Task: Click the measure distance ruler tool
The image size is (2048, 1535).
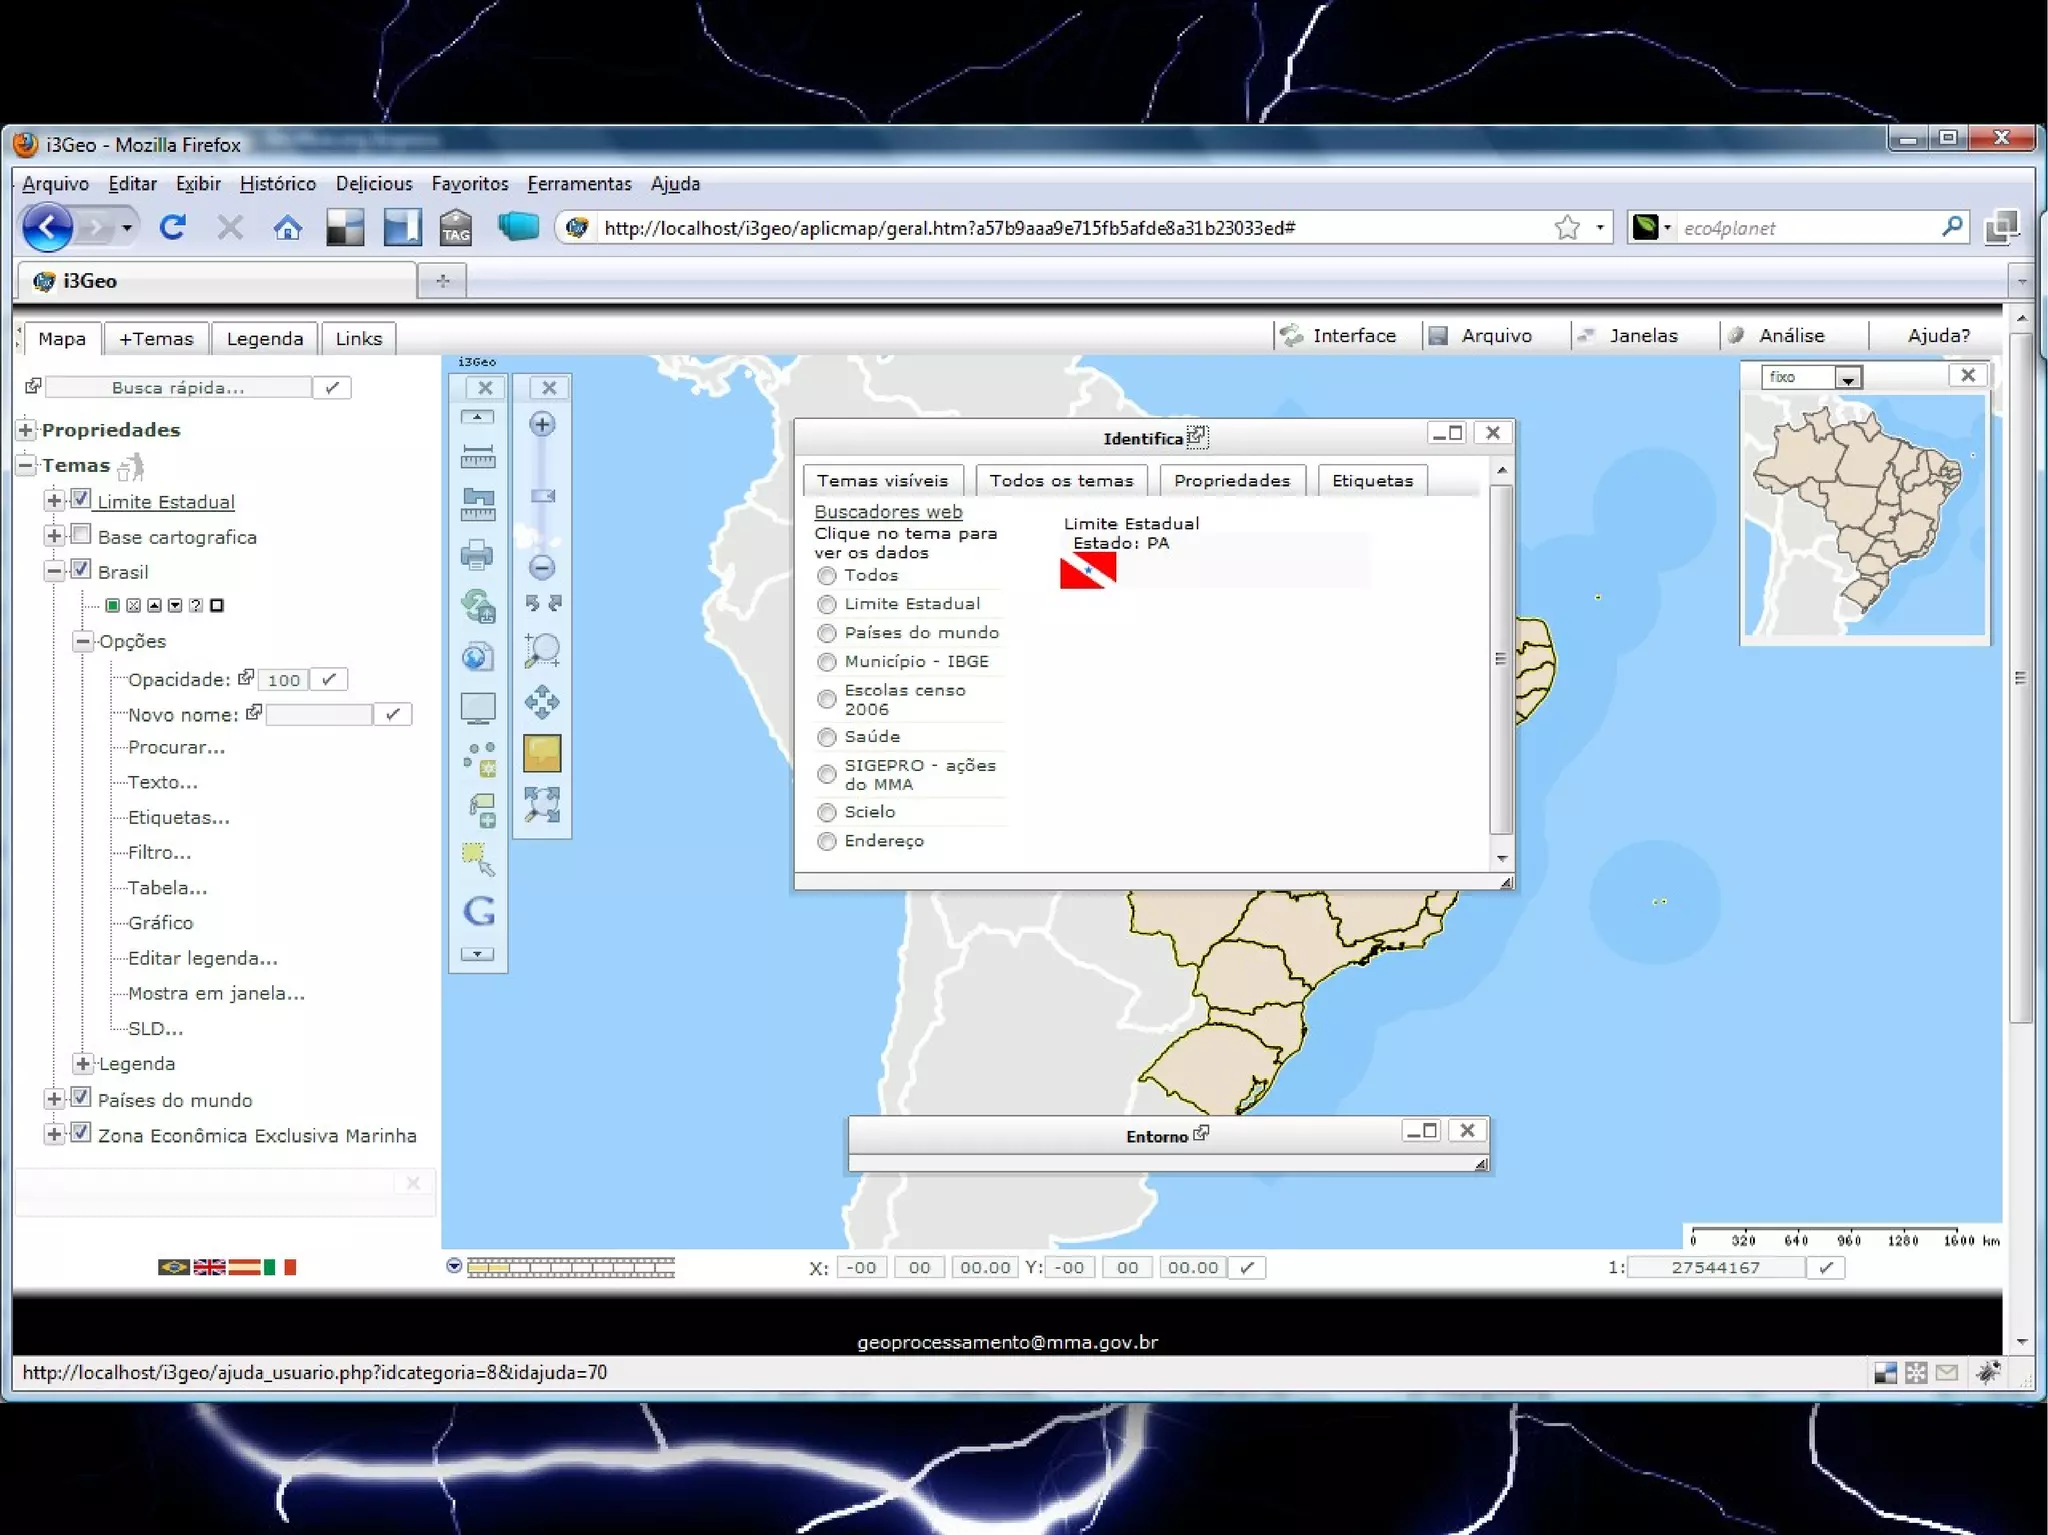Action: (477, 457)
